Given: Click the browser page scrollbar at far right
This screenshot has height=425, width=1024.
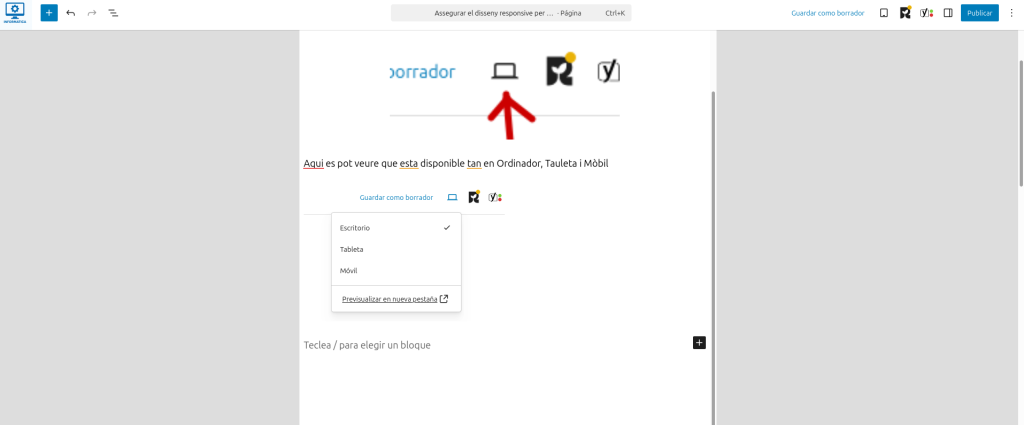Looking at the screenshot, I should click(1020, 124).
